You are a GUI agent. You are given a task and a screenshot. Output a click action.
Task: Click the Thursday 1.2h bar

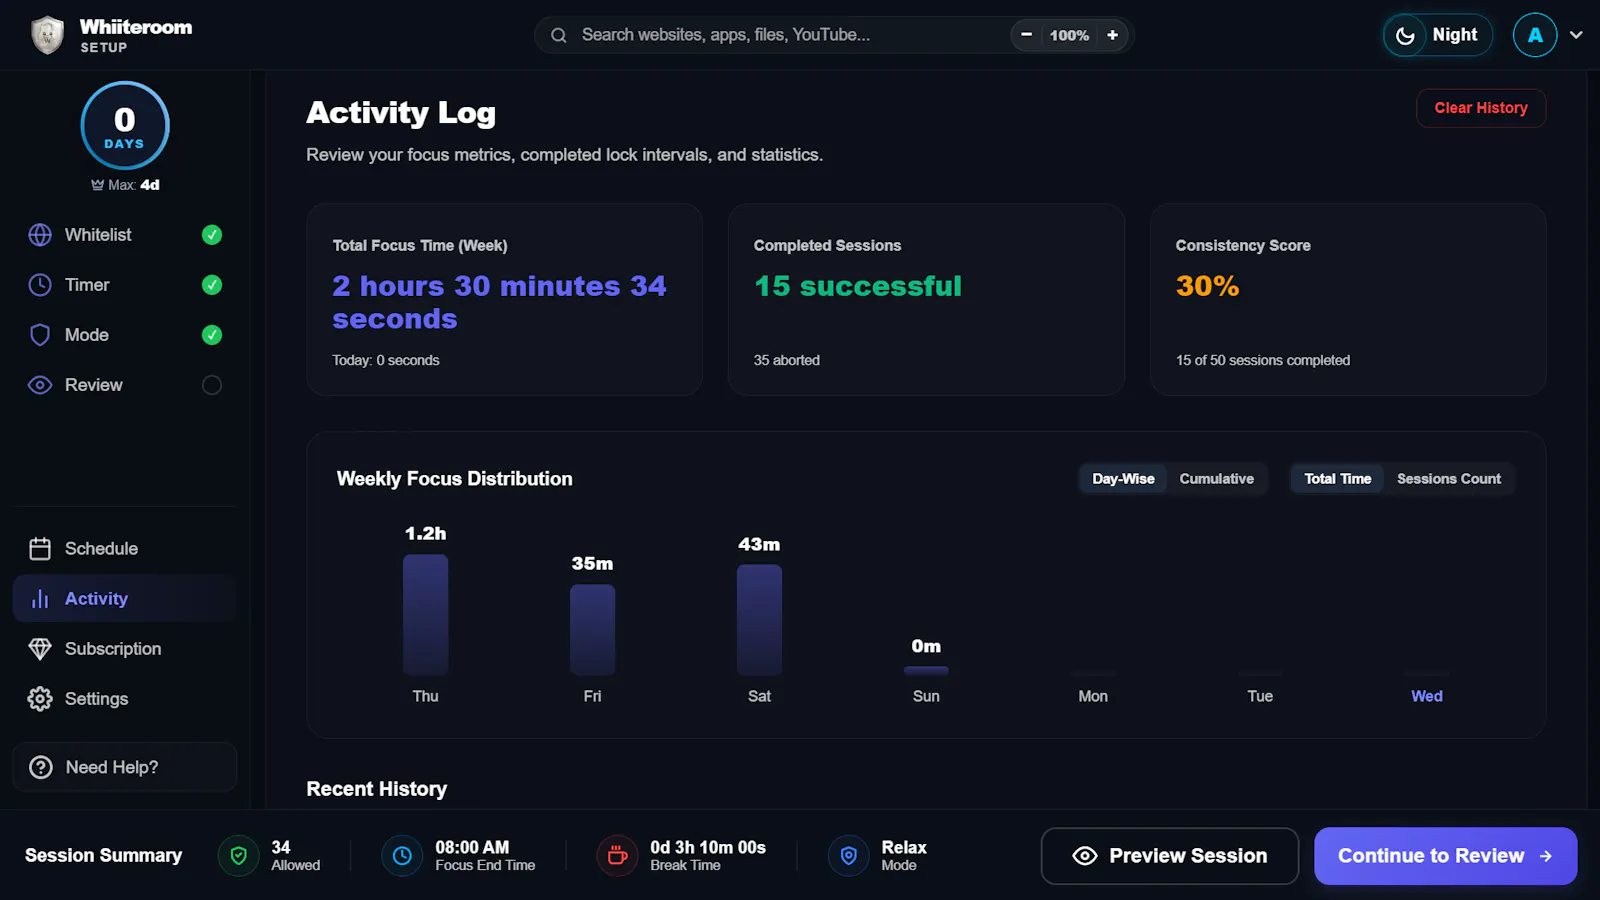(x=426, y=615)
